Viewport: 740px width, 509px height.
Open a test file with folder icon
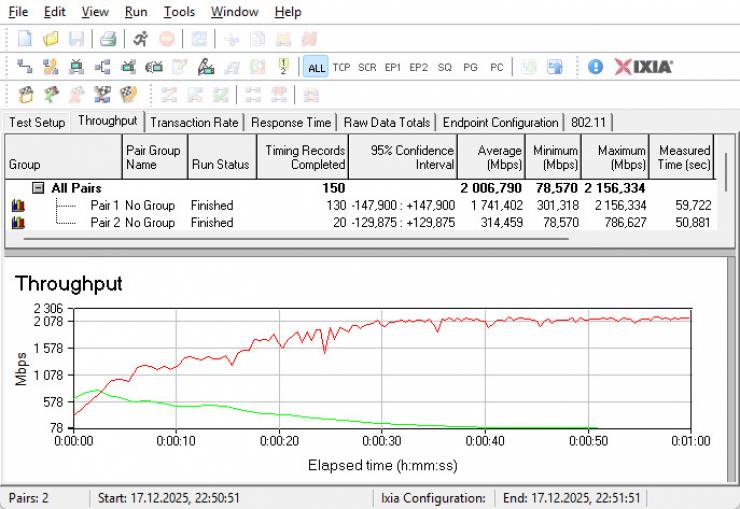(50, 39)
